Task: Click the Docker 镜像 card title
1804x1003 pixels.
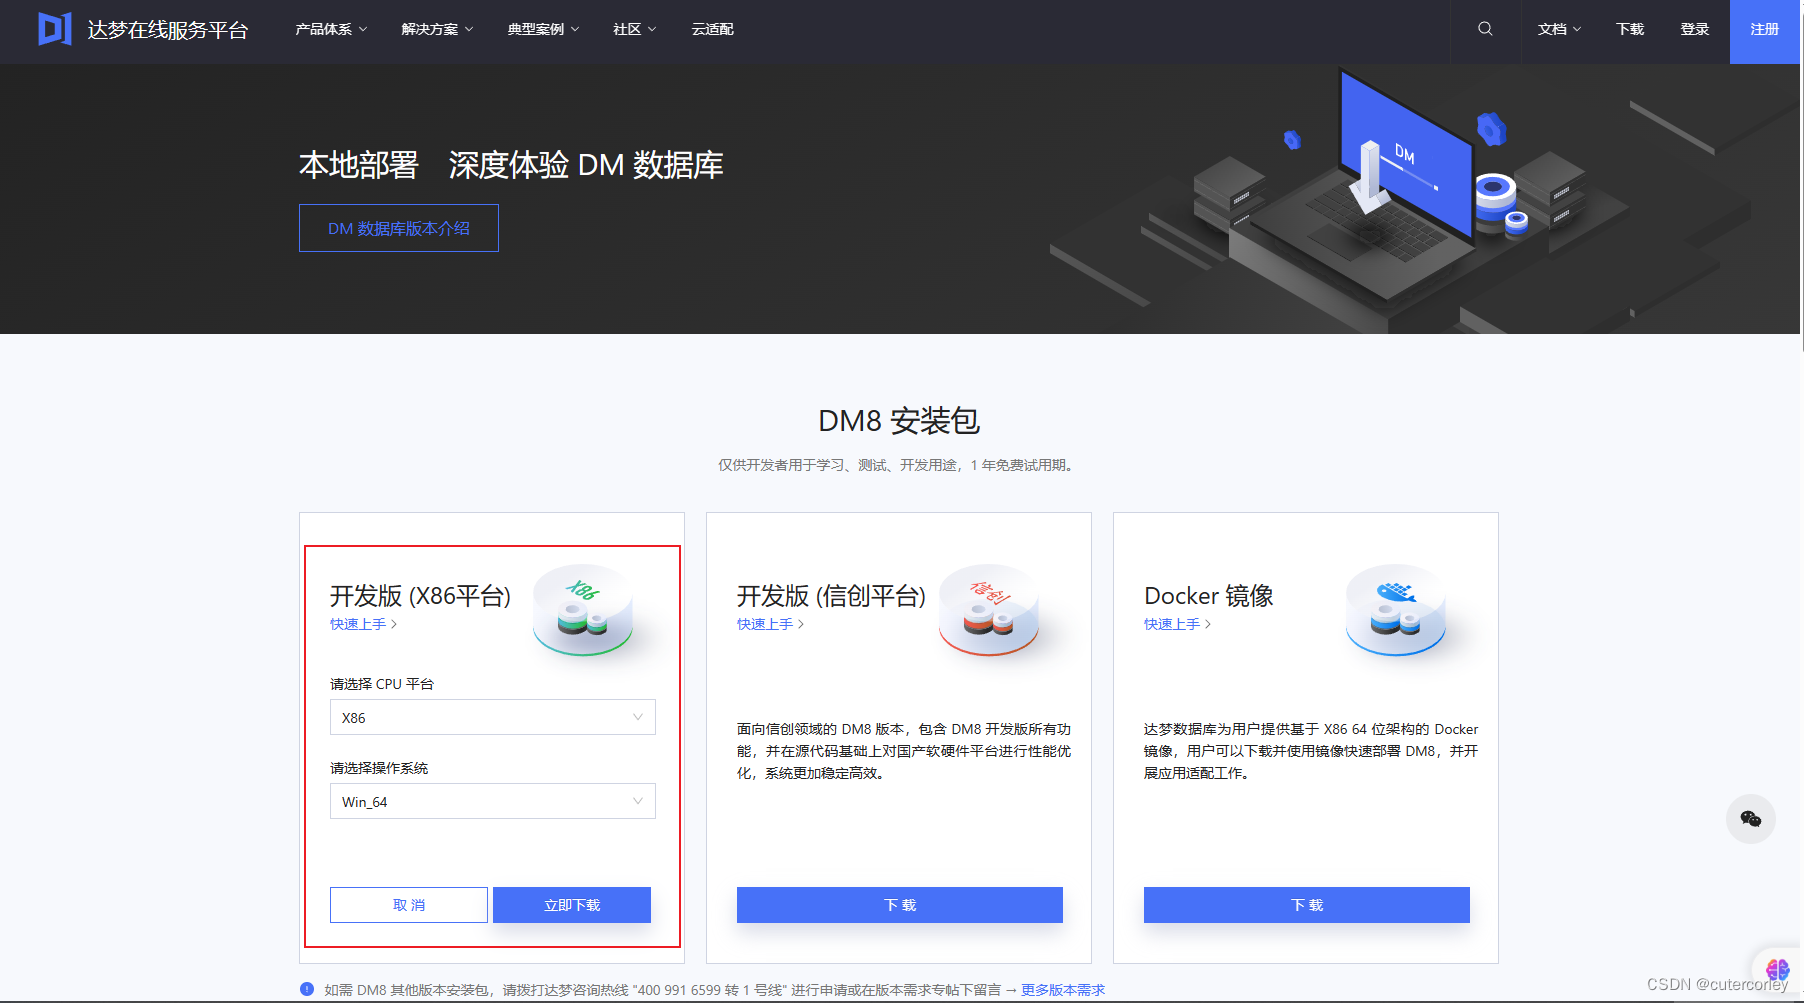Action: point(1209,596)
